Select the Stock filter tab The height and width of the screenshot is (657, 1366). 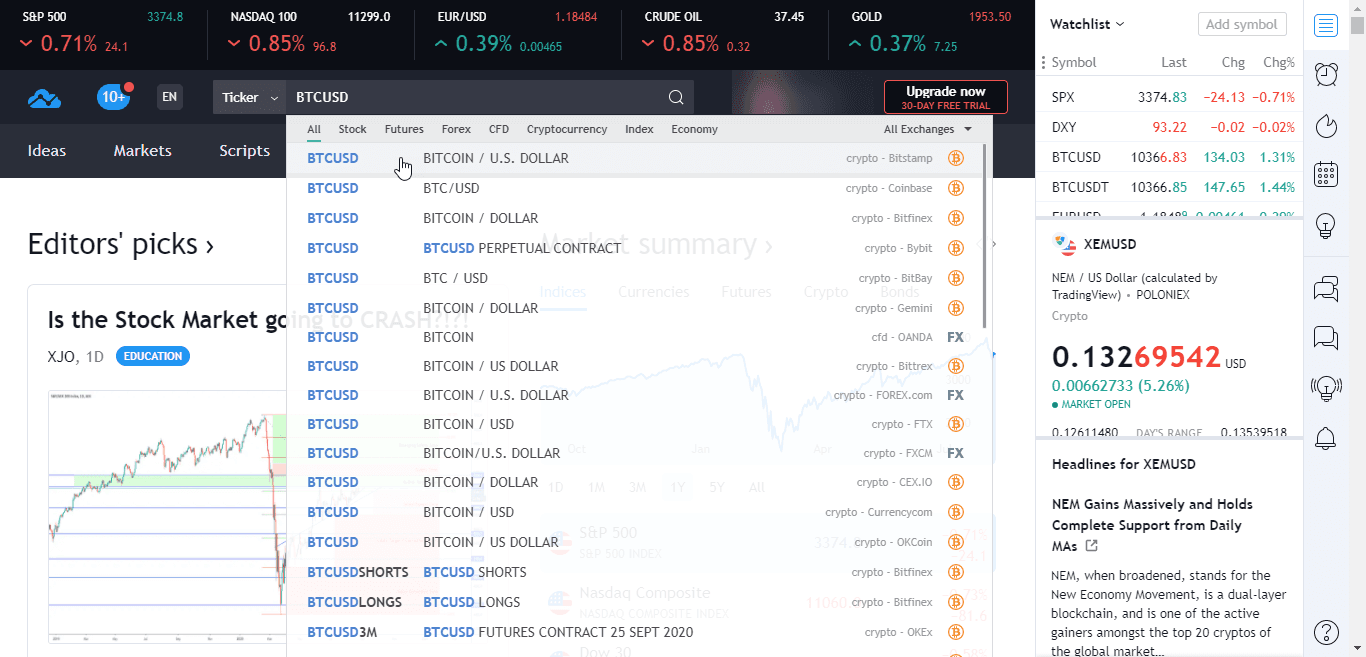pyautogui.click(x=352, y=129)
